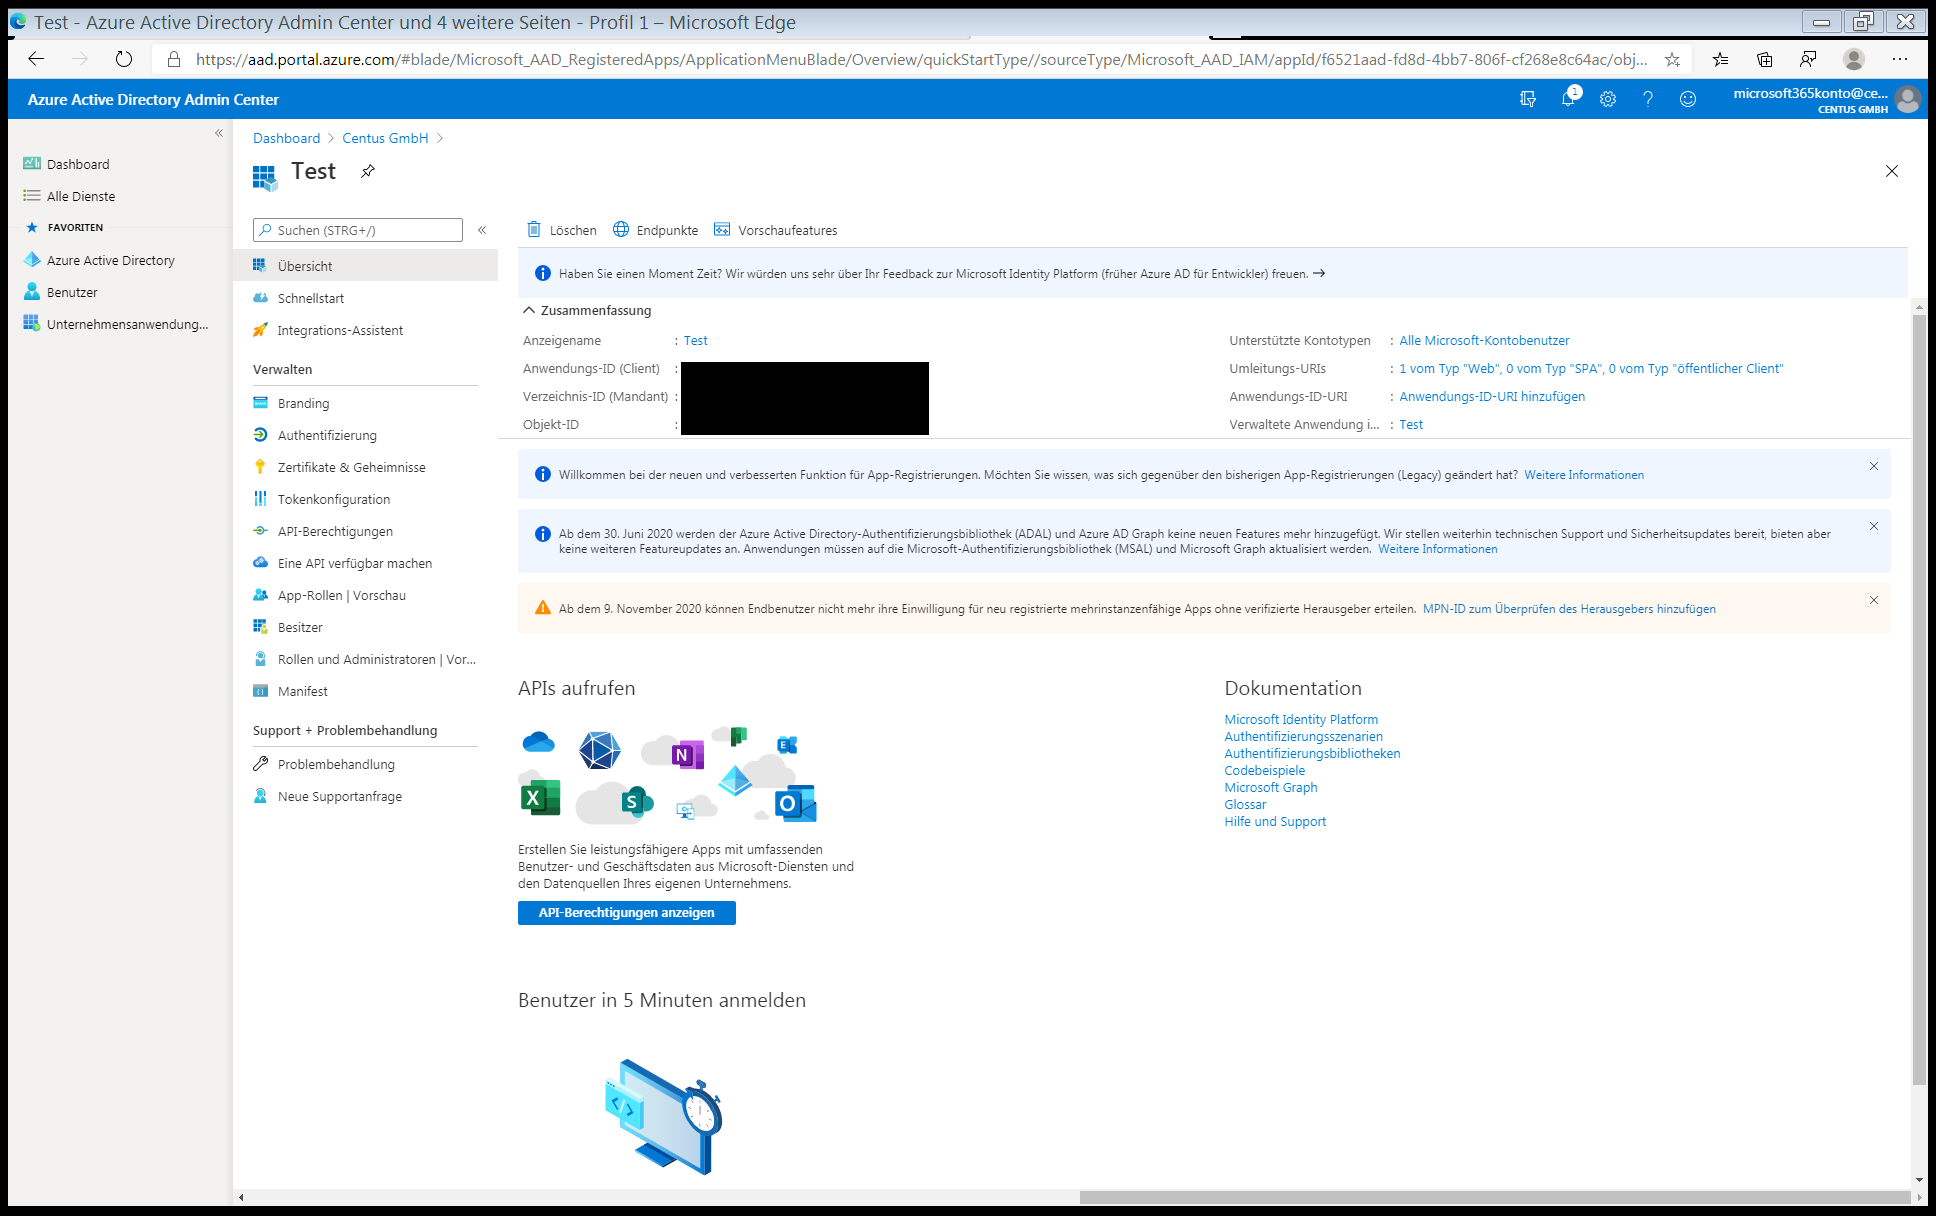Open Endpunkte in the toolbar
This screenshot has height=1216, width=1936.
656,230
